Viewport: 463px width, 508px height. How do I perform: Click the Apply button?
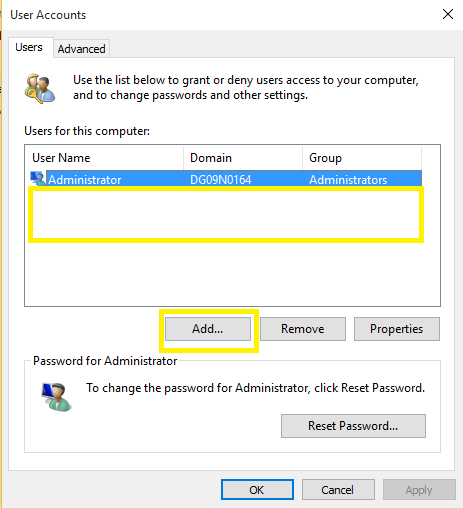[x=419, y=490]
